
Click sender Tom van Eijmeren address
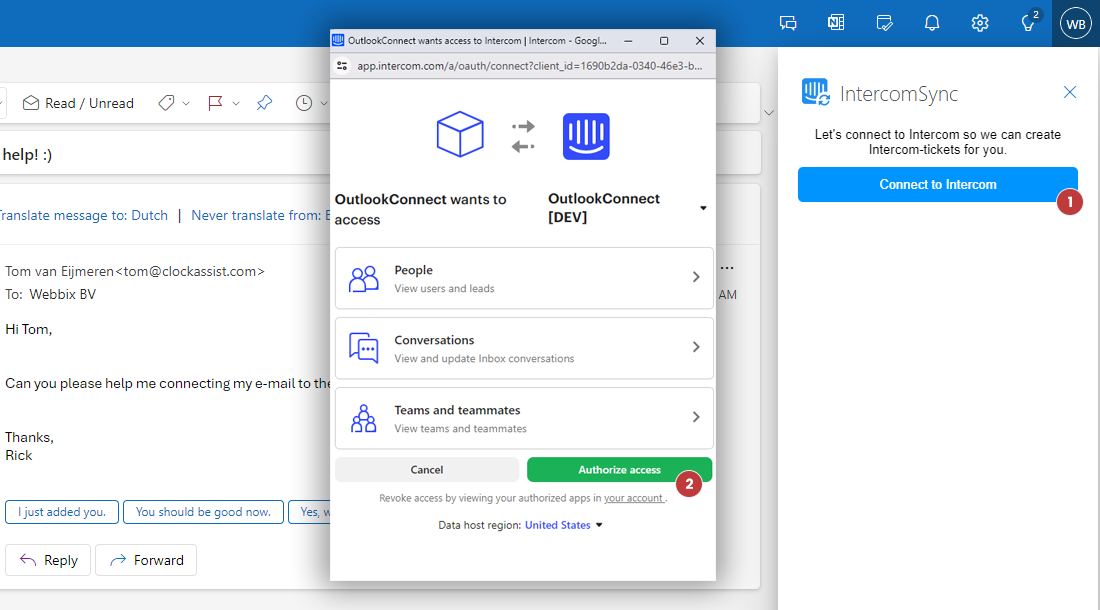point(135,271)
